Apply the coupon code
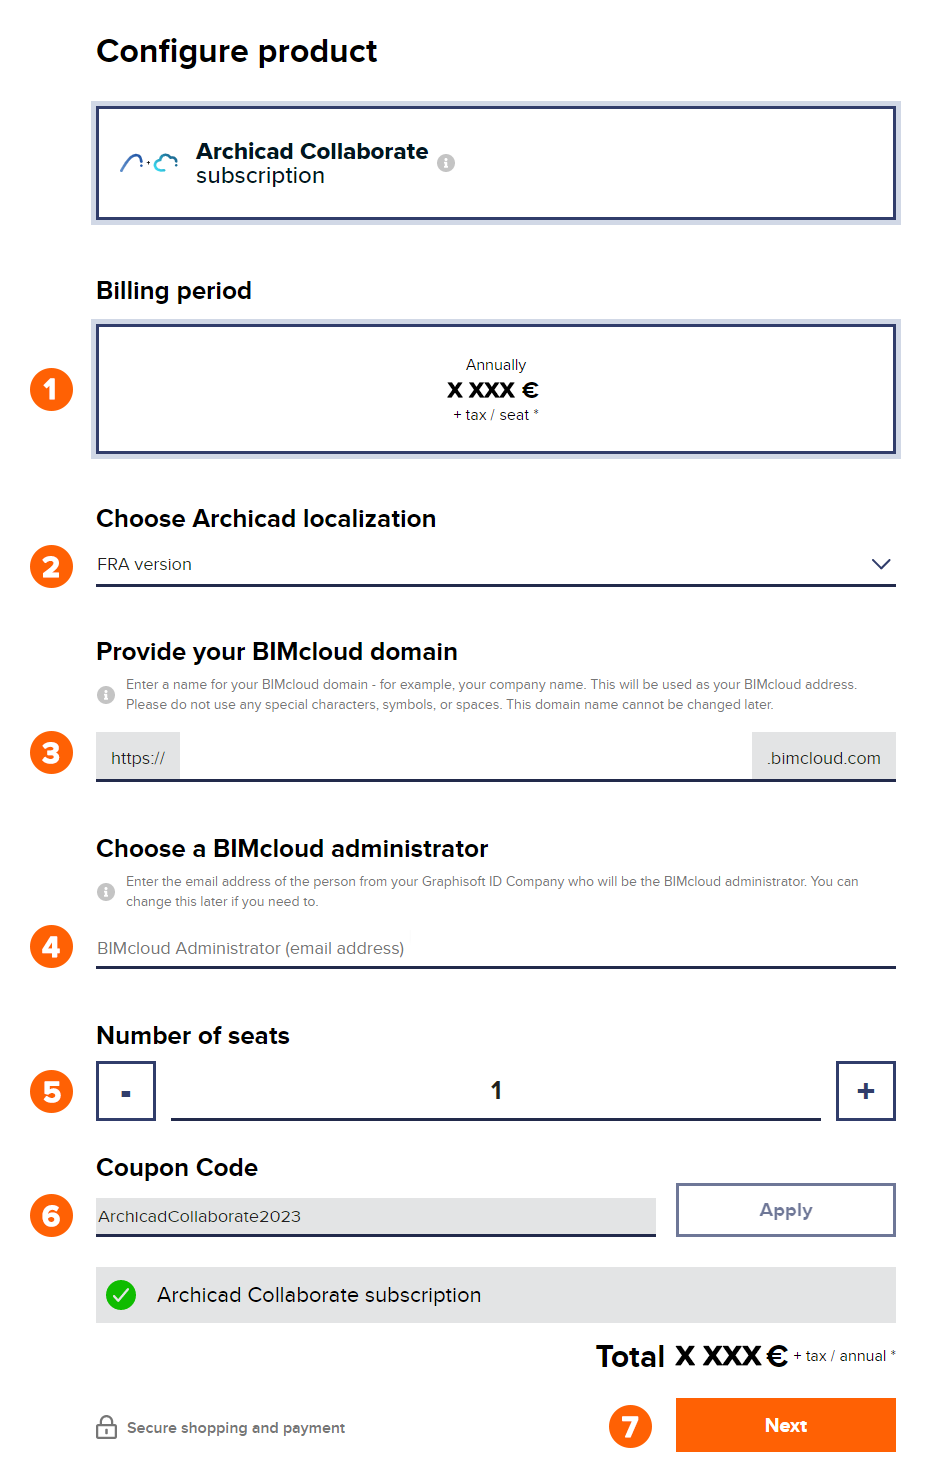 pos(786,1210)
